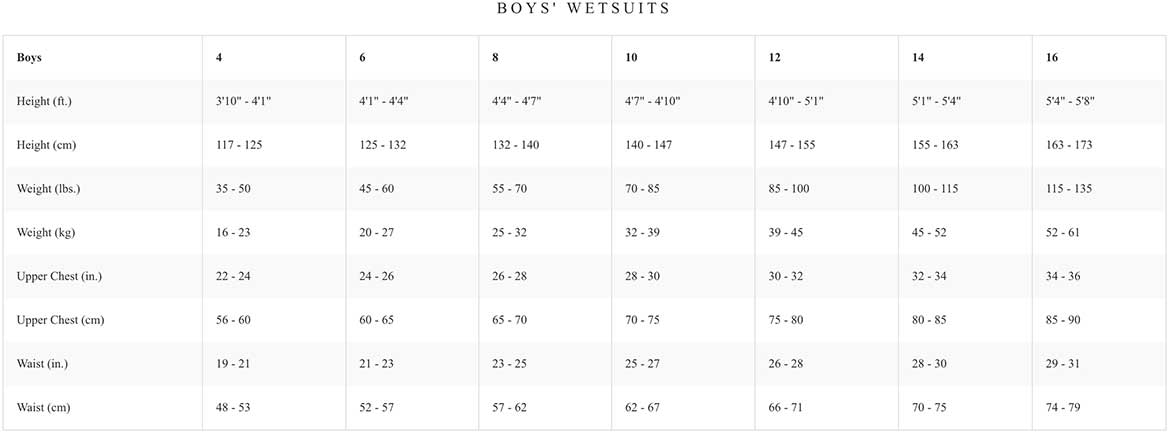This screenshot has width=1170, height=448.
Task: Select the Height (ft.) row label
Action: click(44, 102)
